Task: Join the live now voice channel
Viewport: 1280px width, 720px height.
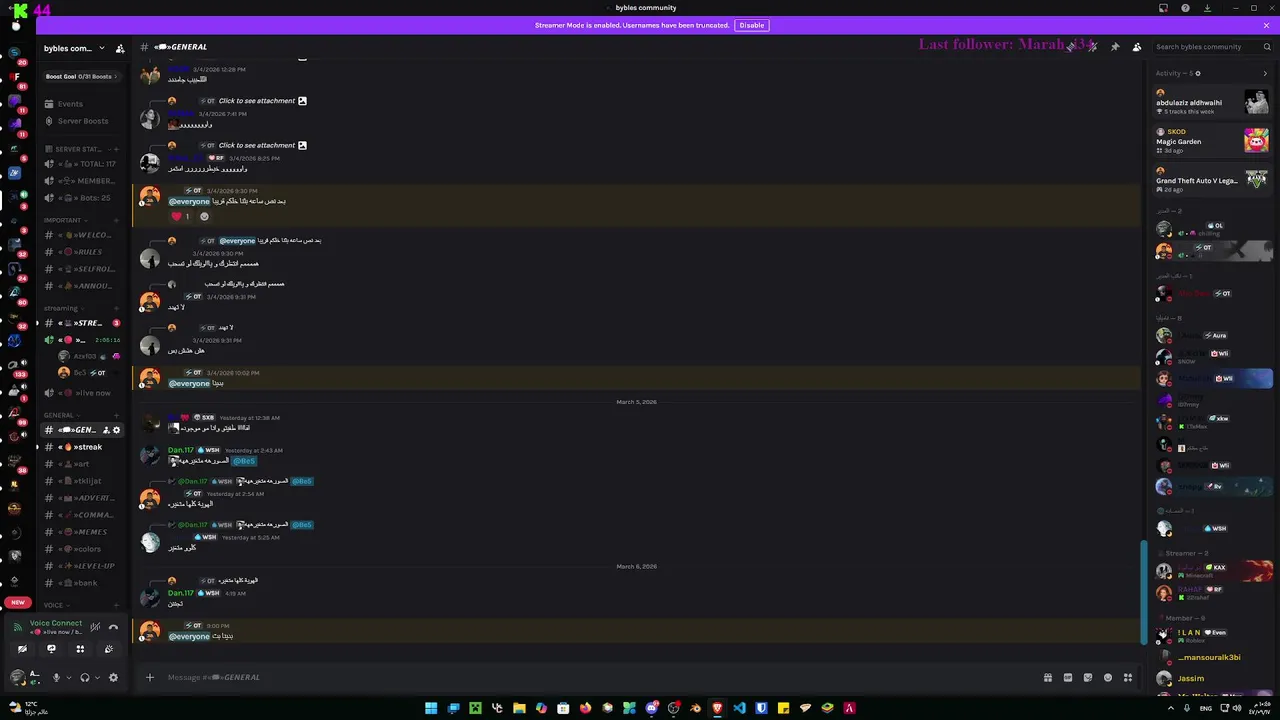Action: click(x=82, y=393)
